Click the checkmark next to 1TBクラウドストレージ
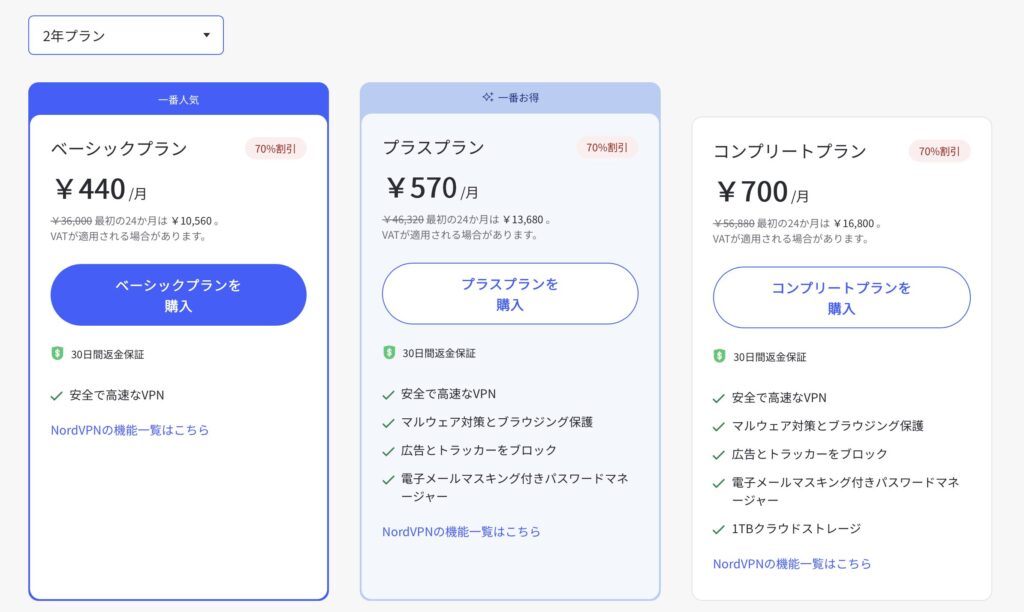The image size is (1024, 612). coord(719,530)
